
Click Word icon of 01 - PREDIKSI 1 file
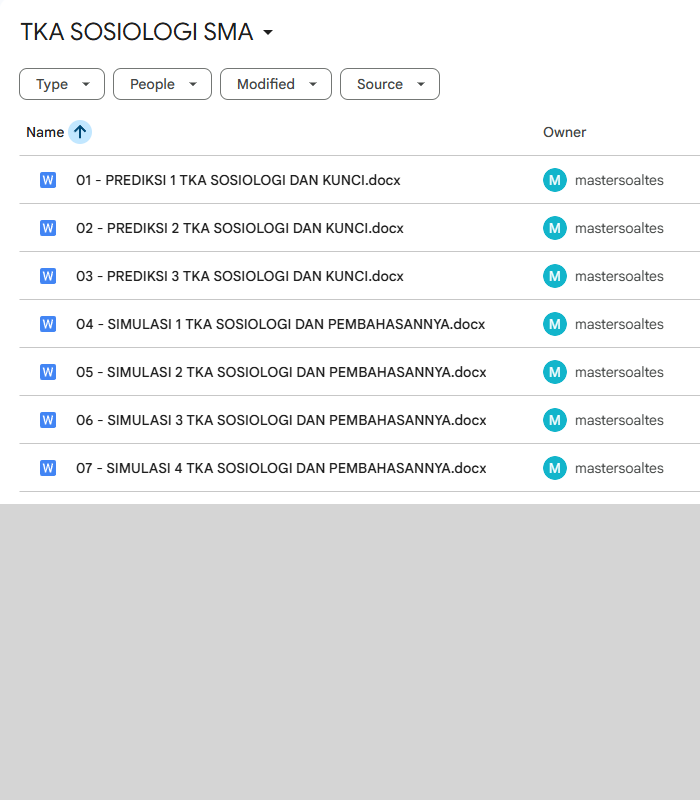pyautogui.click(x=48, y=180)
